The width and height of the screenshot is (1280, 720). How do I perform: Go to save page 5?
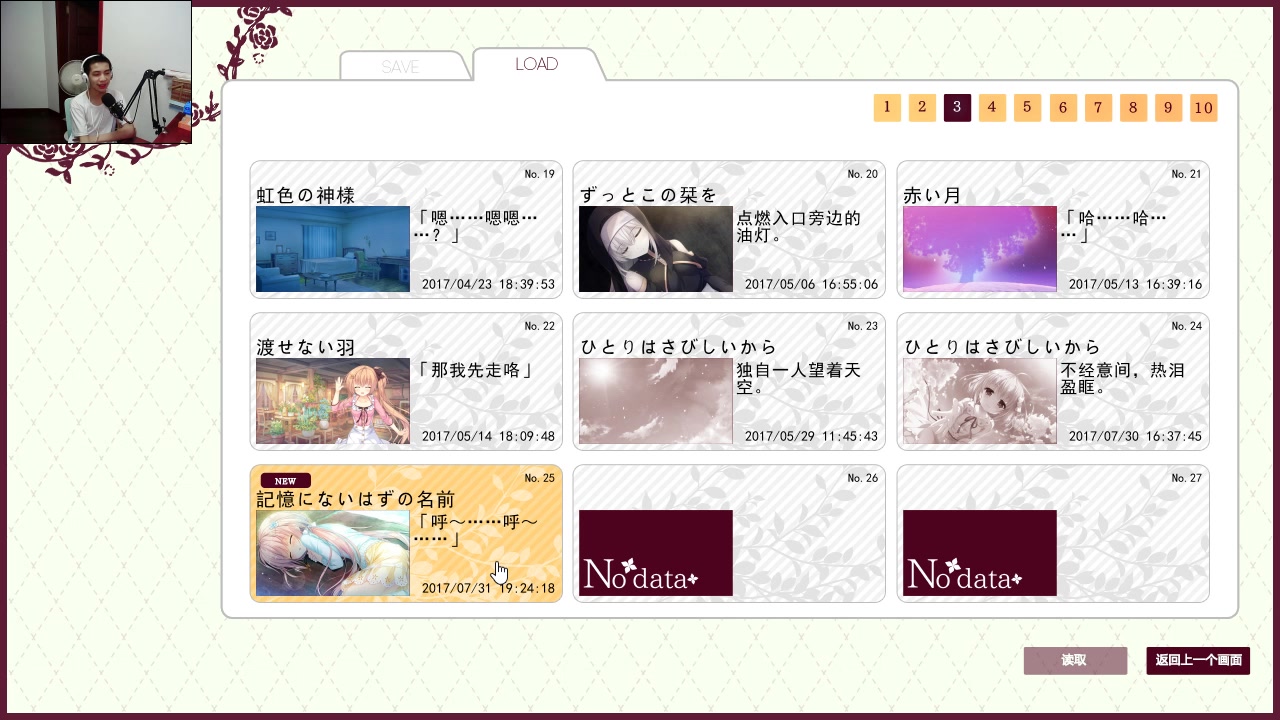tap(1027, 108)
